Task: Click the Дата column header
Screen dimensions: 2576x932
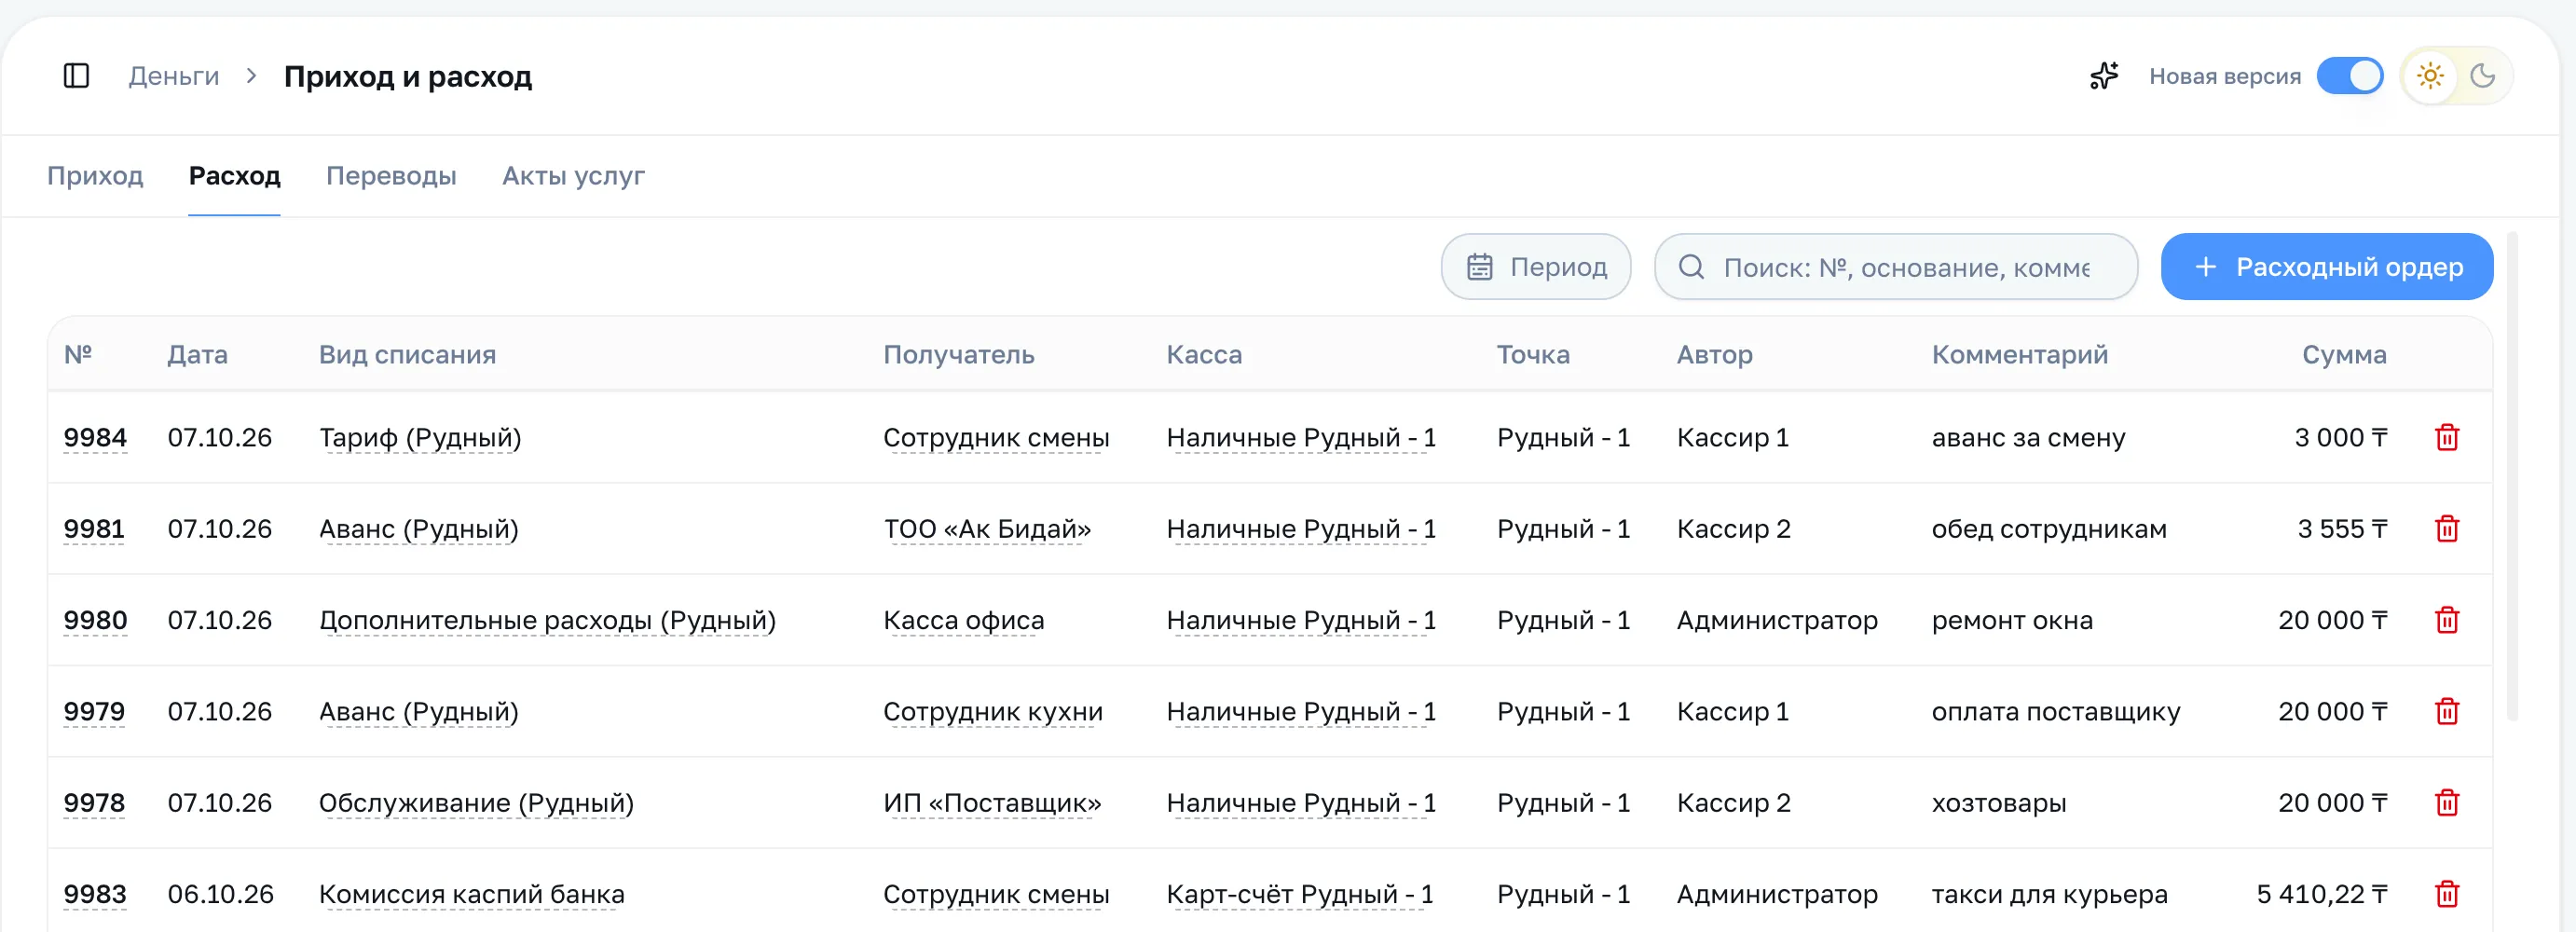Action: 197,355
